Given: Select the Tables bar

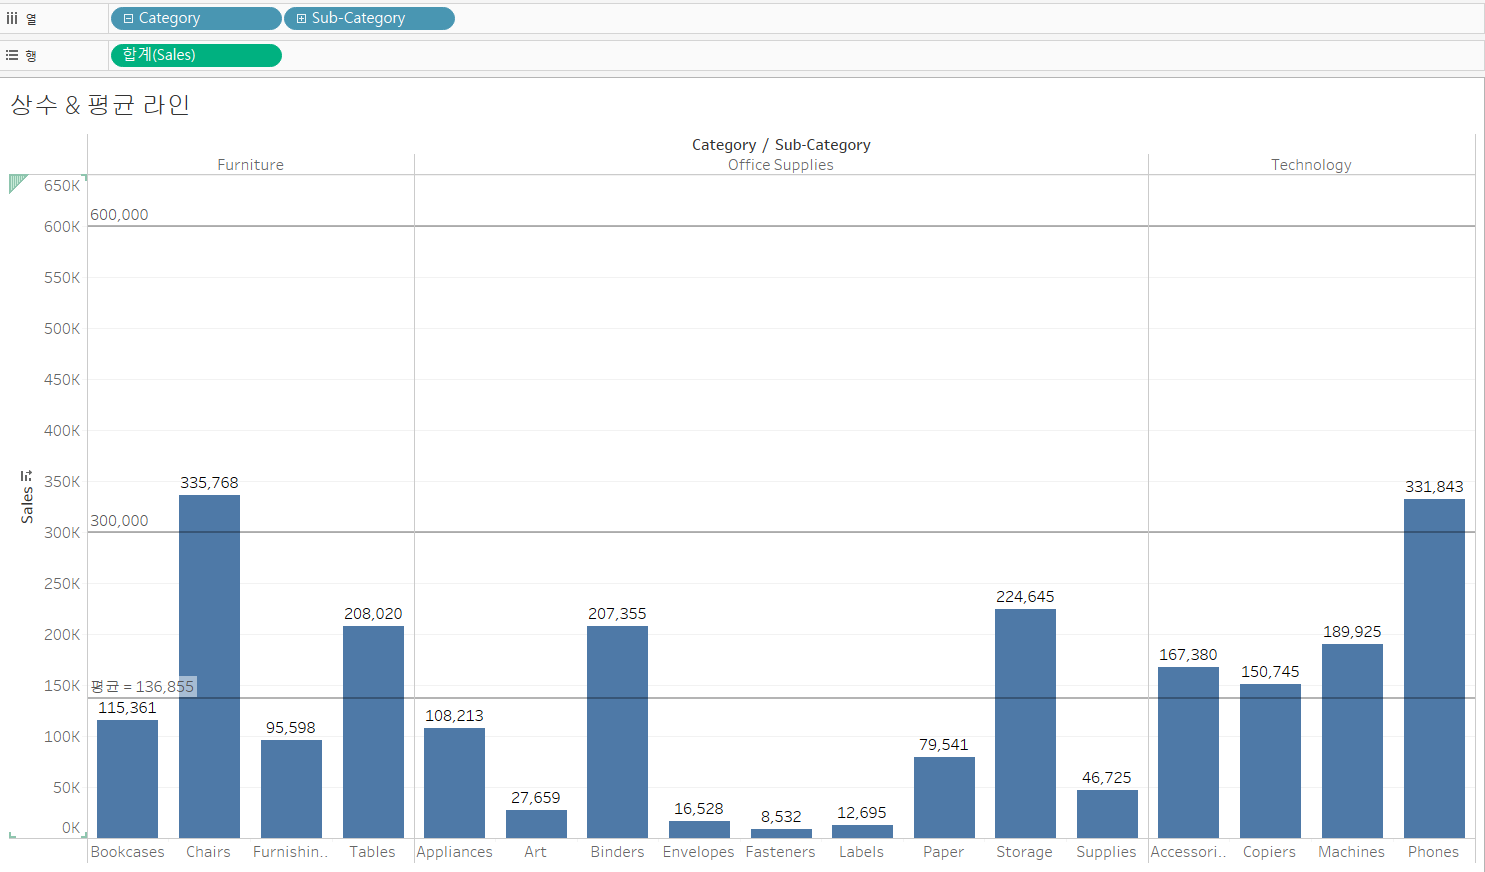Looking at the screenshot, I should 373,732.
